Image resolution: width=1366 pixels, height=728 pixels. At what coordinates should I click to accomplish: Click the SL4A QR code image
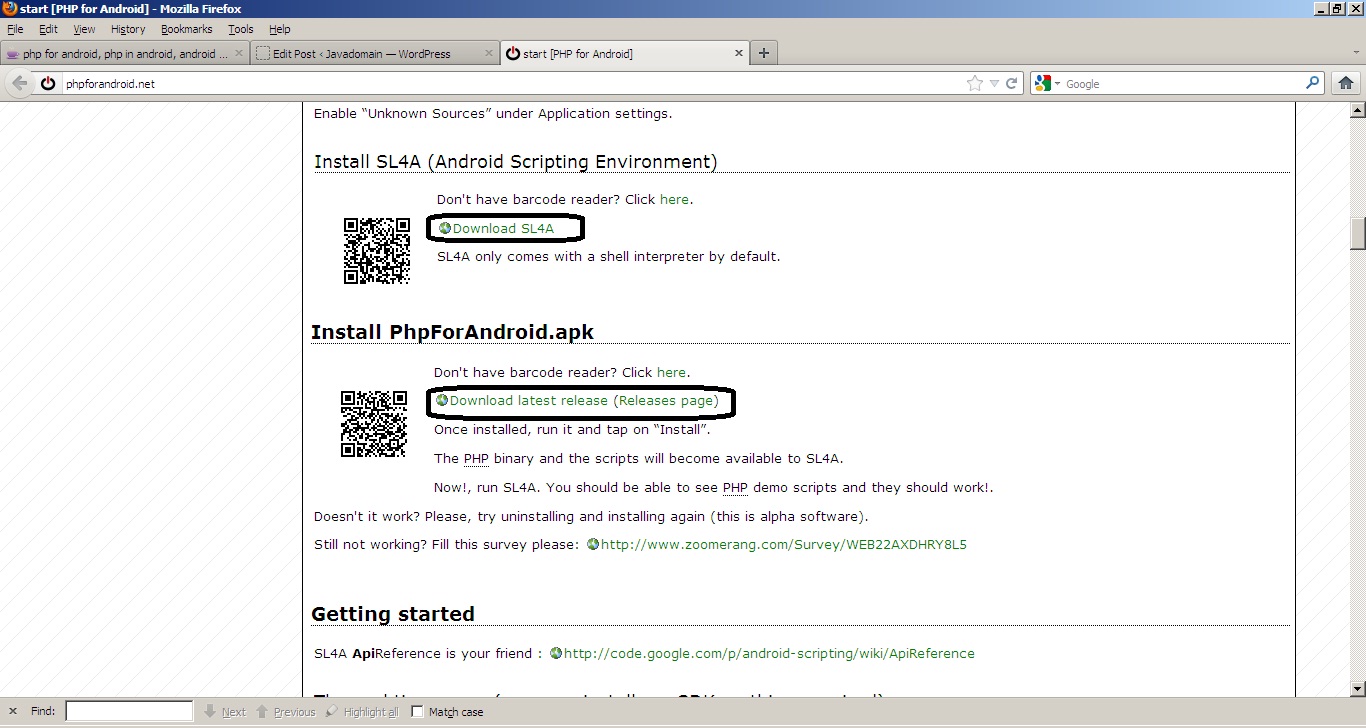coord(377,251)
